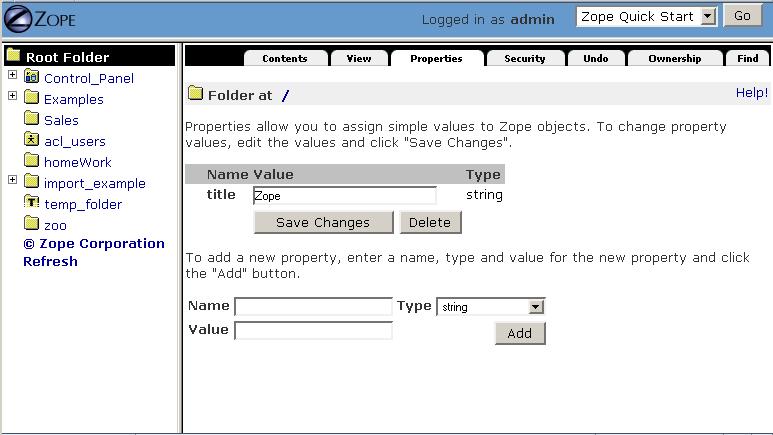This screenshot has width=773, height=435.
Task: Click the Root Folder icon
Action: tap(13, 56)
